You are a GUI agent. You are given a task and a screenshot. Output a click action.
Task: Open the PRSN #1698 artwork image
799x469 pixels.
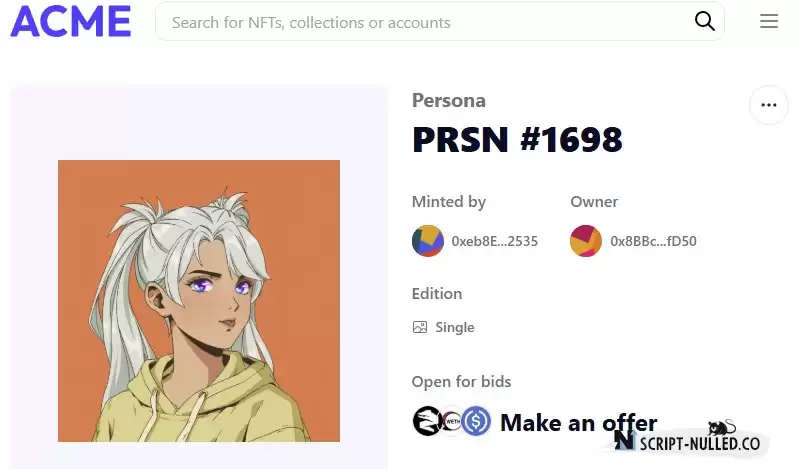point(199,301)
